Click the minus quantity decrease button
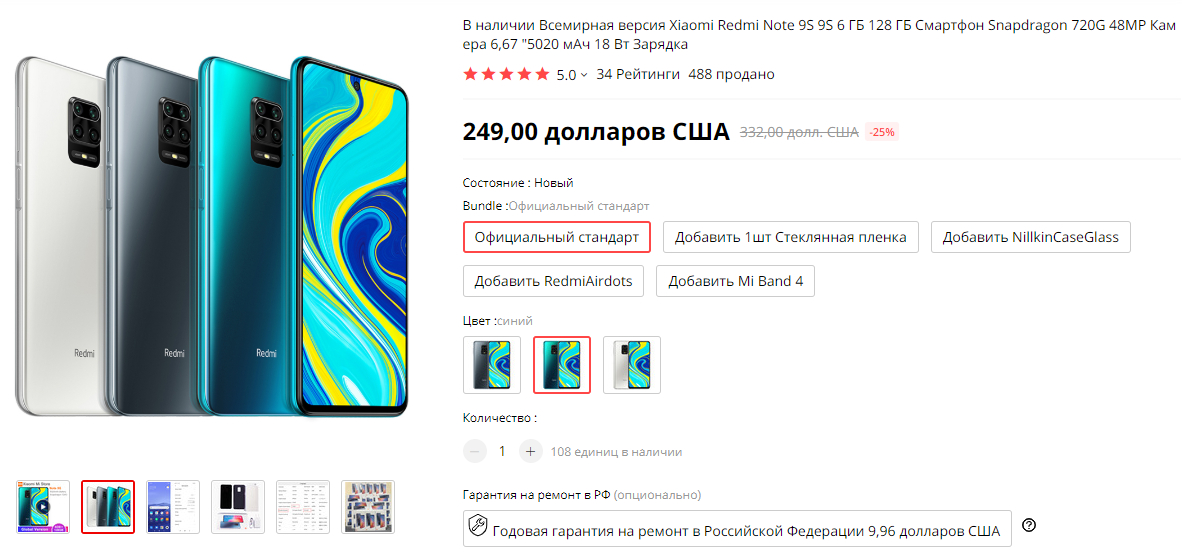The width and height of the screenshot is (1182, 553). point(474,451)
